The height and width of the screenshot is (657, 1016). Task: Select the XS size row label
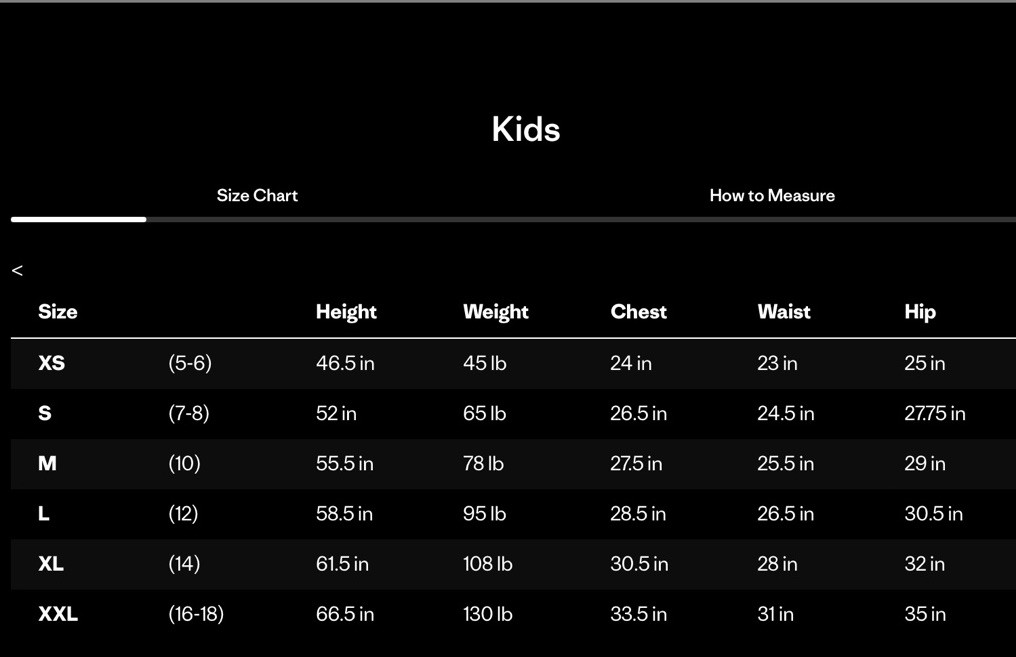coord(52,363)
